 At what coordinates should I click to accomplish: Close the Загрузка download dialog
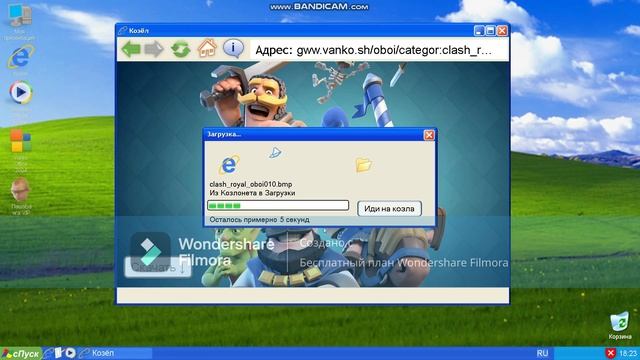429,135
